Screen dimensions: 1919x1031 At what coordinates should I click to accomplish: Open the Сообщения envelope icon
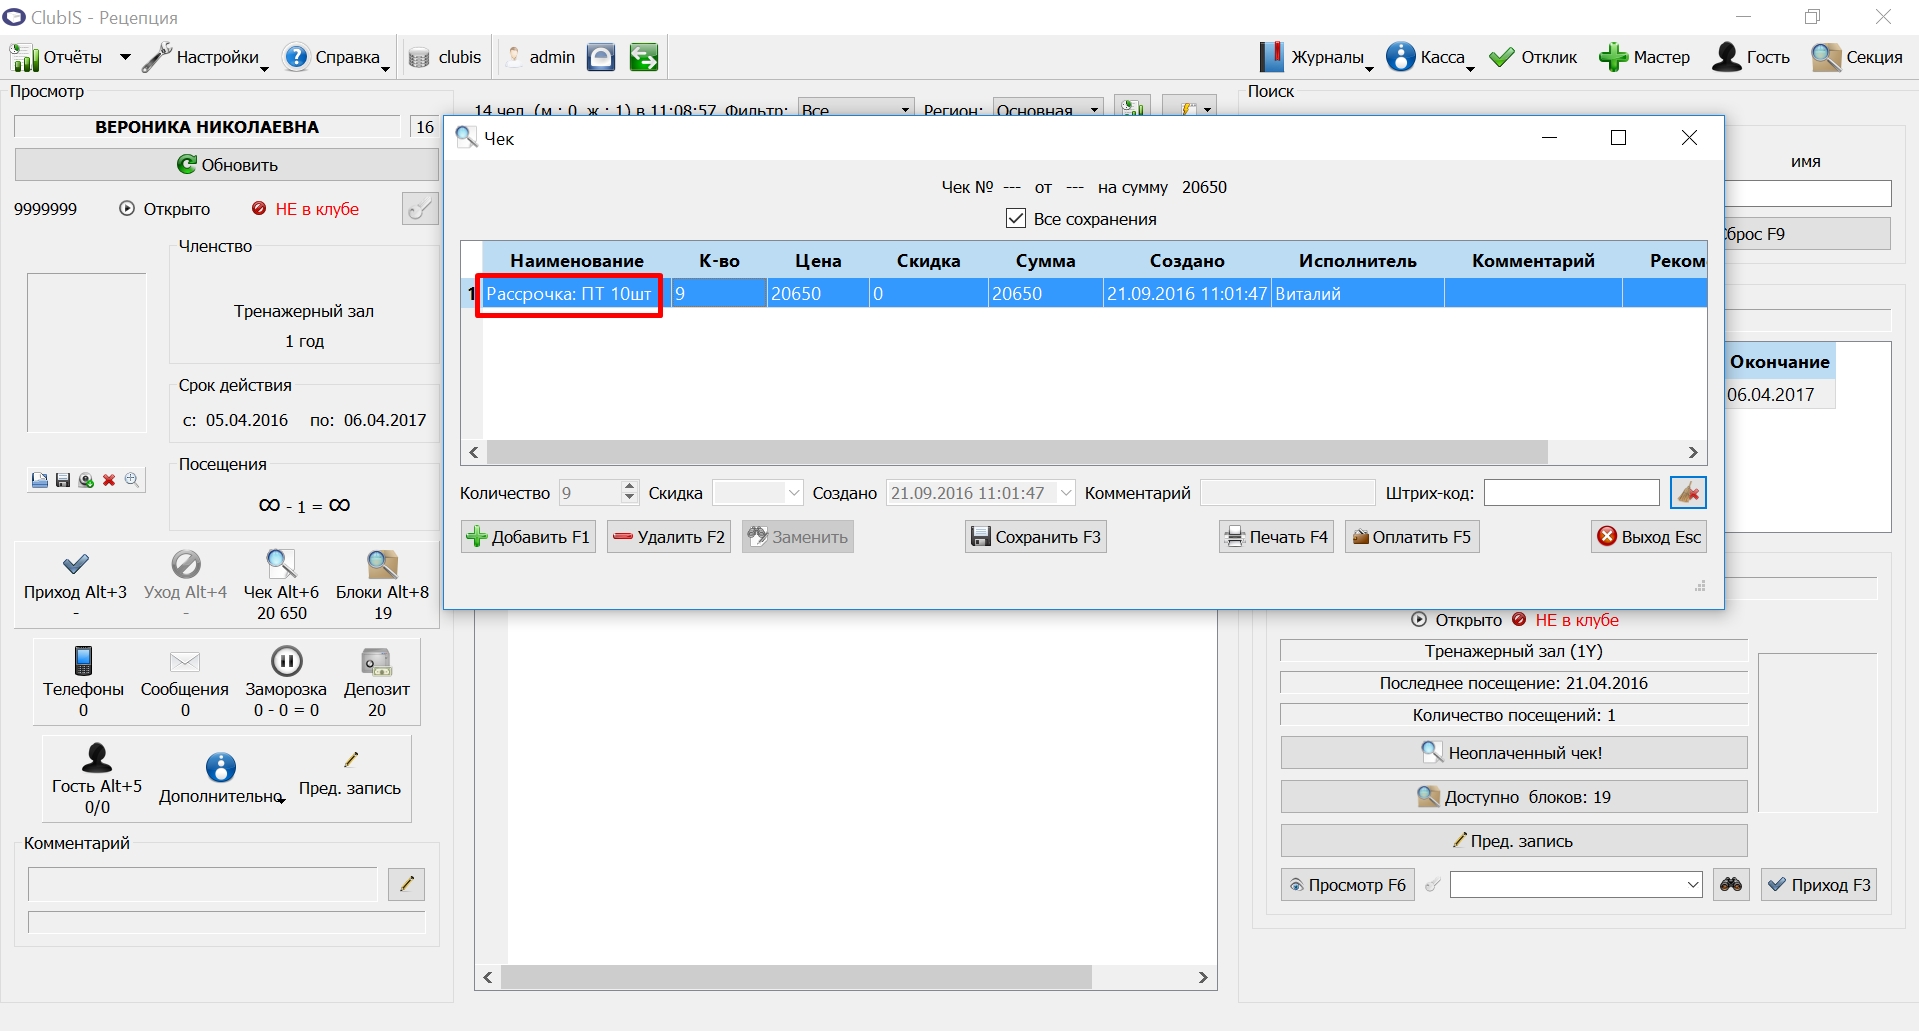[x=185, y=661]
